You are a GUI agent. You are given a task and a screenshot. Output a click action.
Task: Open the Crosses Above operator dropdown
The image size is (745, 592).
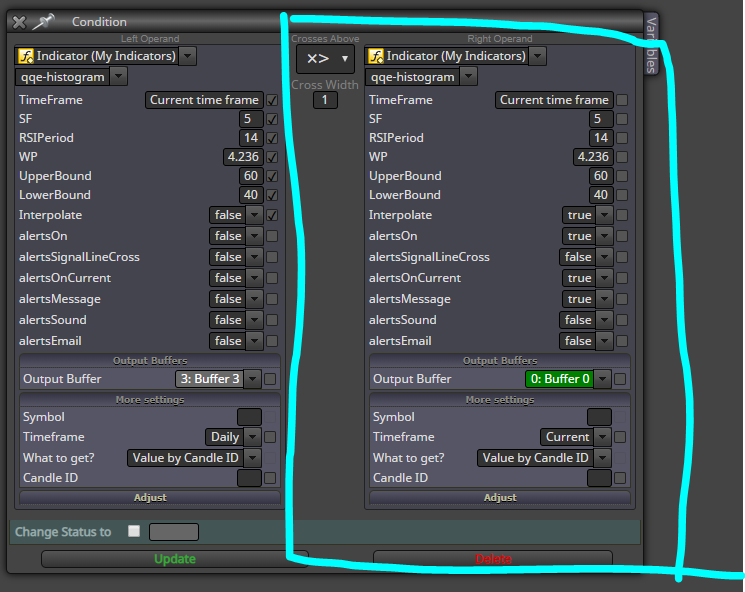pyautogui.click(x=325, y=59)
